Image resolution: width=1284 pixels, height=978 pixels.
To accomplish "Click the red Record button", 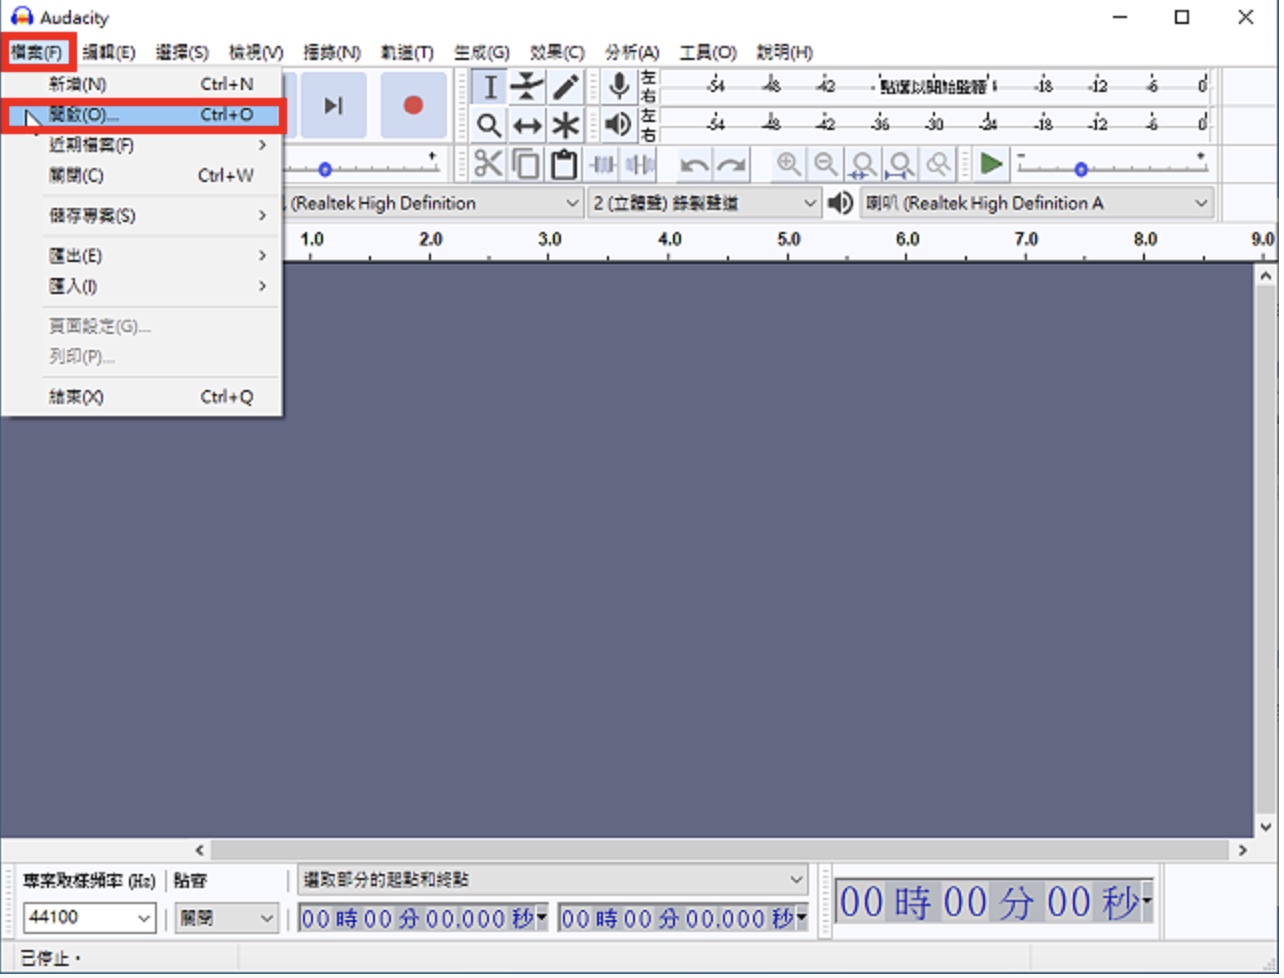I will pyautogui.click(x=413, y=105).
